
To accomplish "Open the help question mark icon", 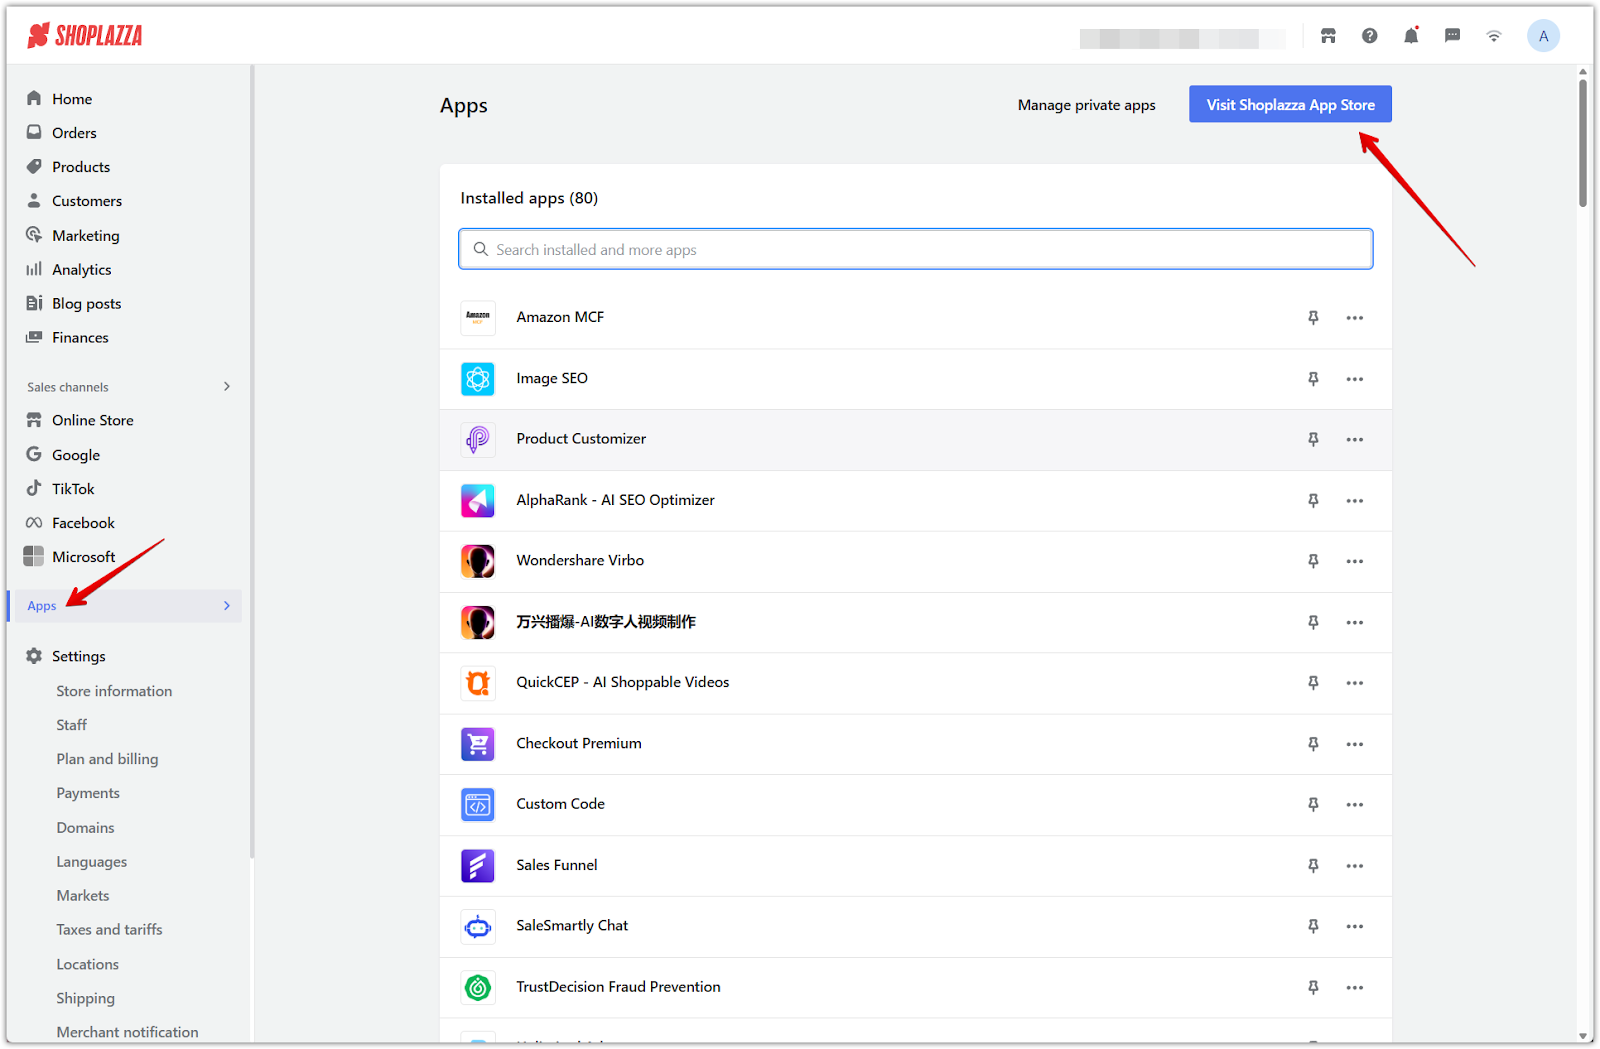I will tap(1370, 36).
